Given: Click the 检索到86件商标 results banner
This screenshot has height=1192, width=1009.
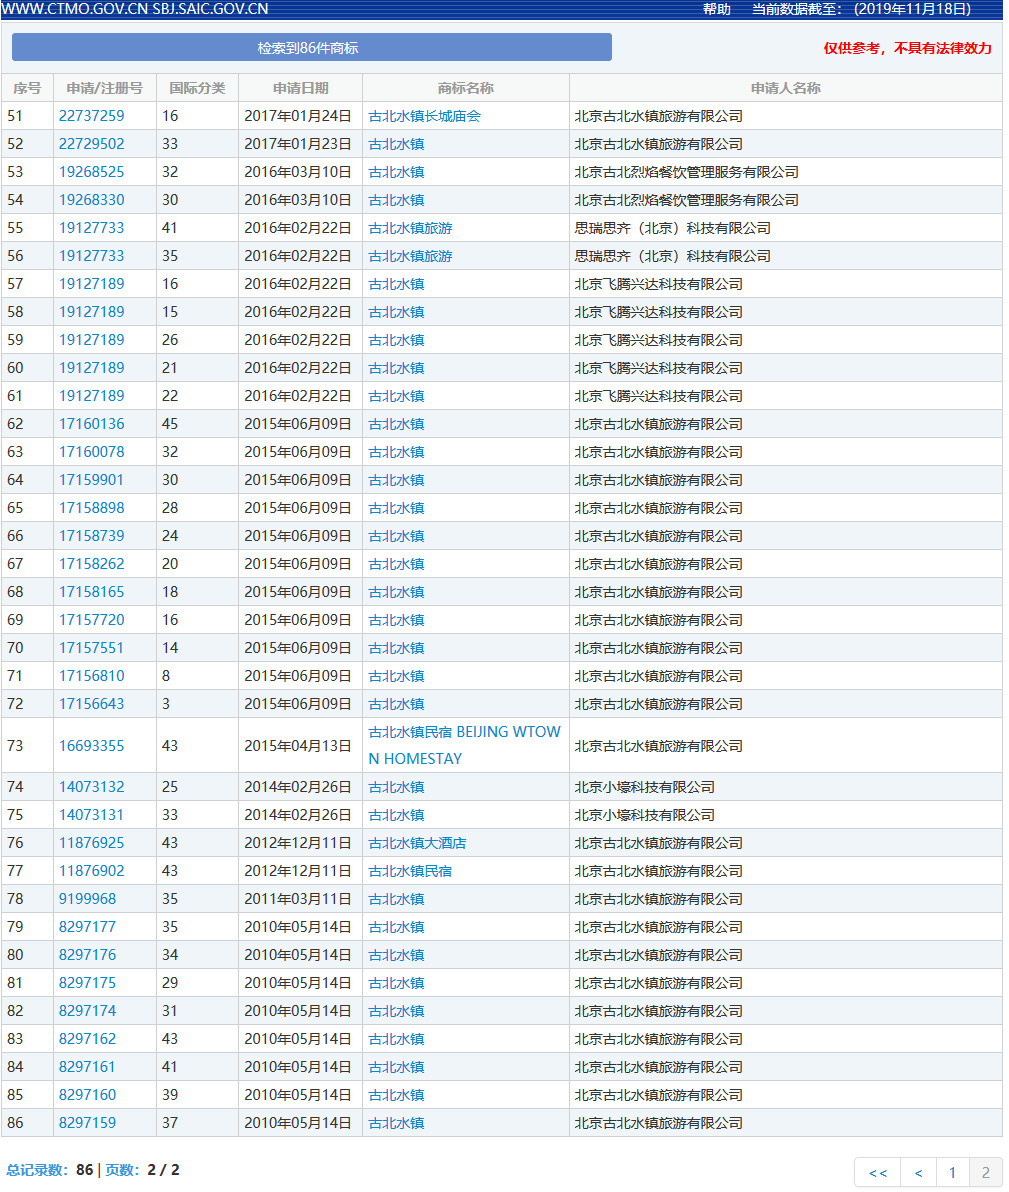Looking at the screenshot, I should pos(312,47).
